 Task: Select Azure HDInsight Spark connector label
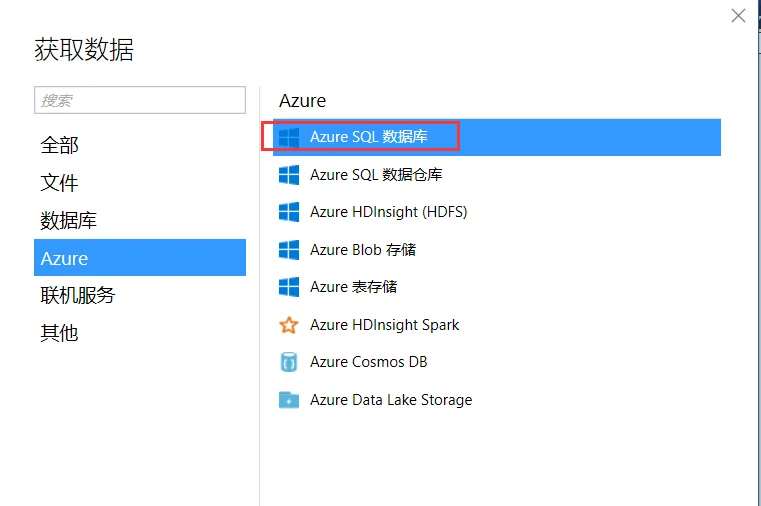pos(384,325)
